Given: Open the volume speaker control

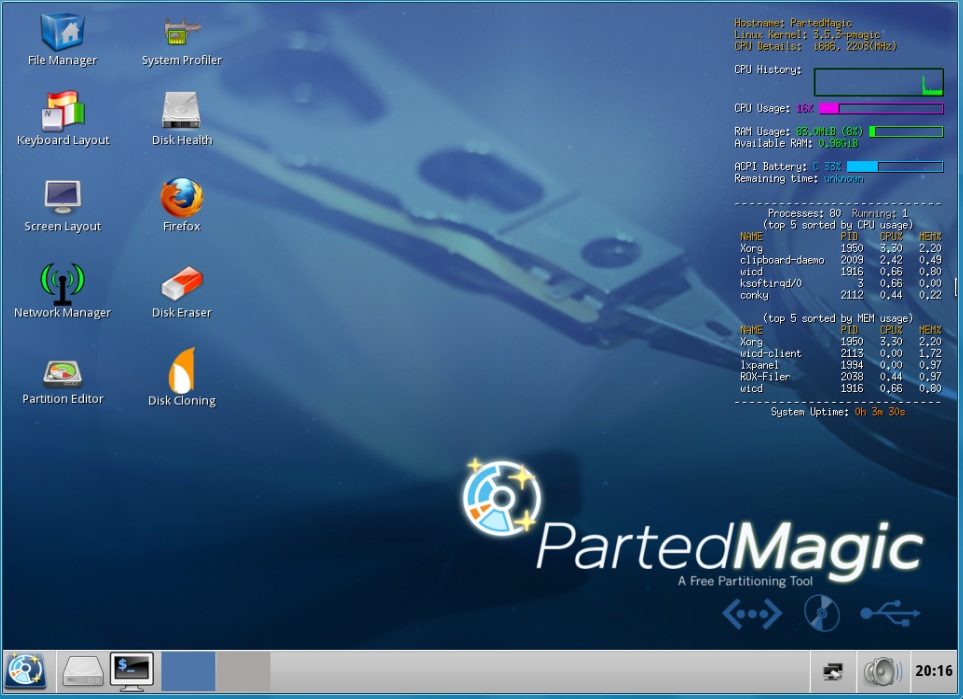Looking at the screenshot, I should point(882,671).
